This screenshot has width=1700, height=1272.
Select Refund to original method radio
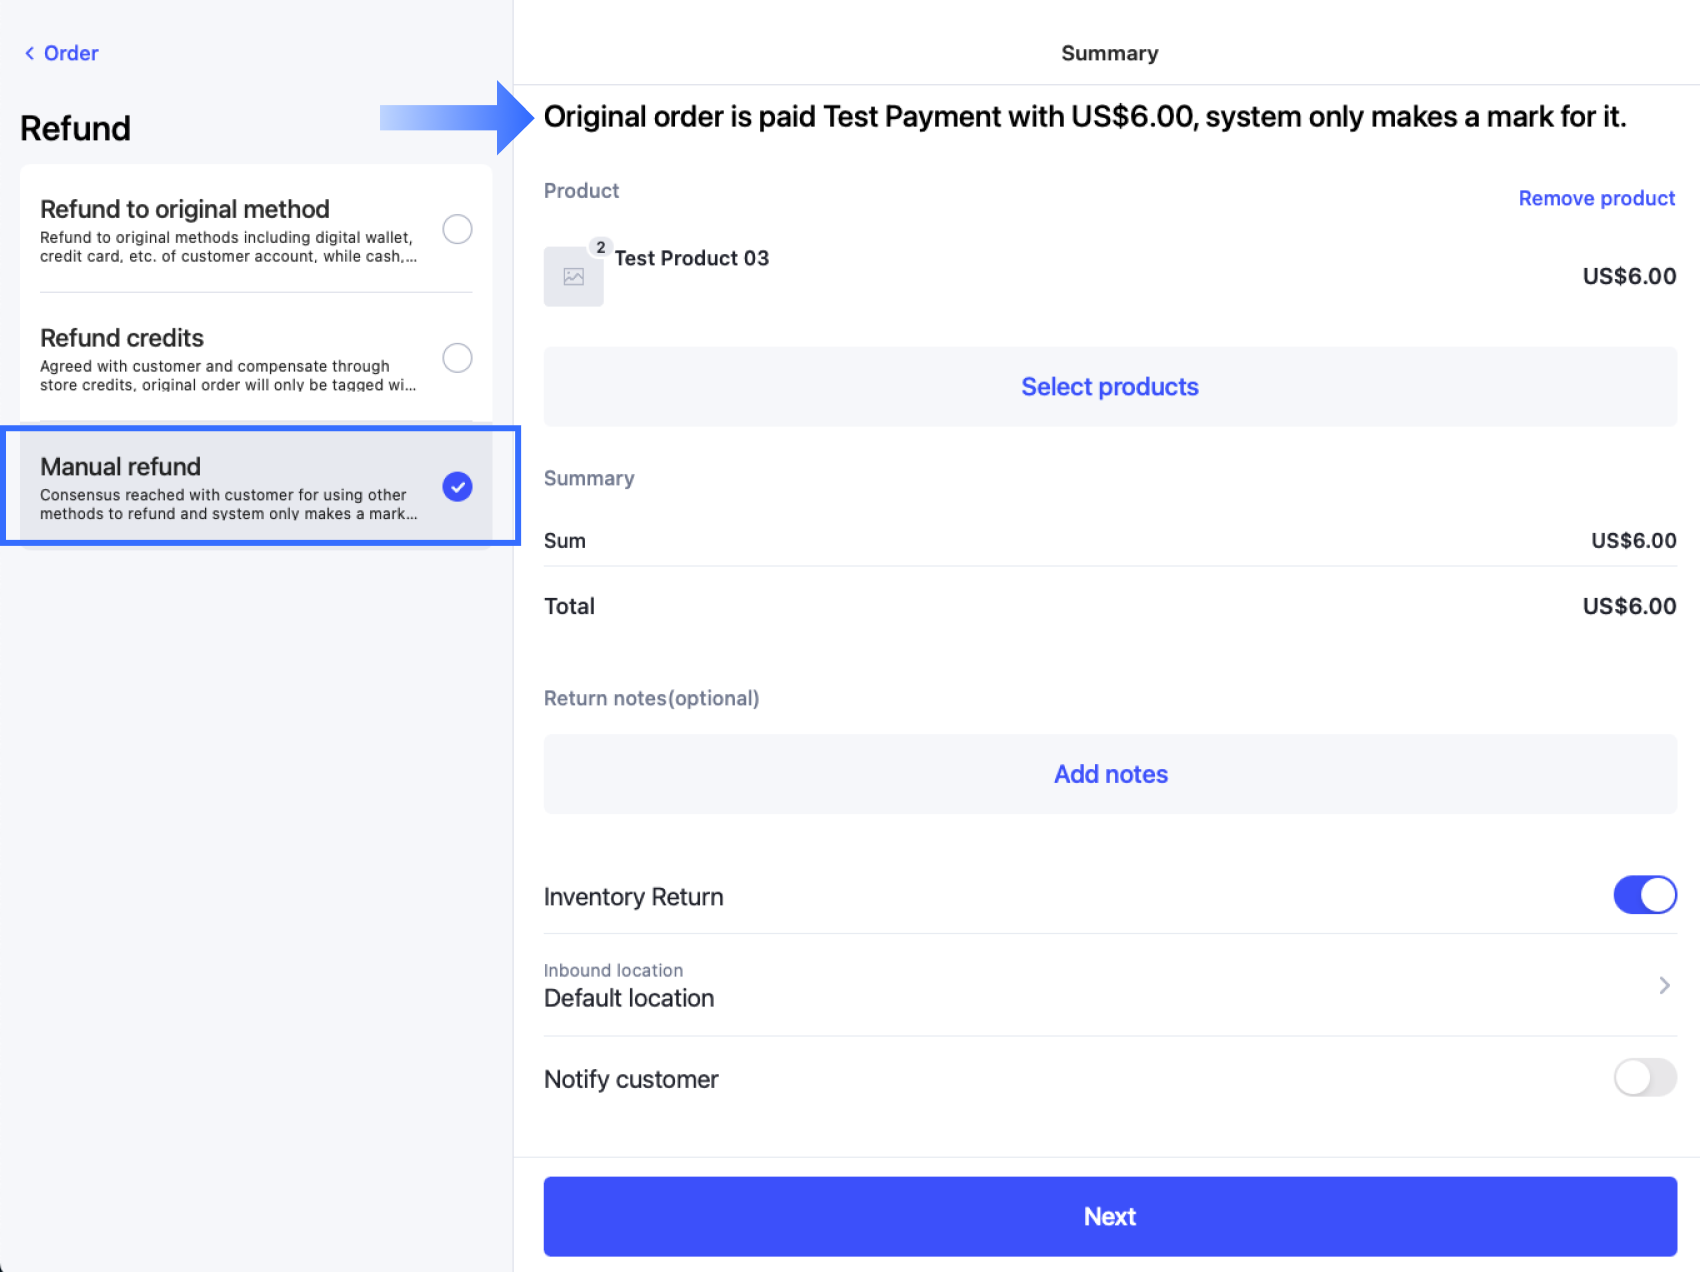tap(457, 229)
